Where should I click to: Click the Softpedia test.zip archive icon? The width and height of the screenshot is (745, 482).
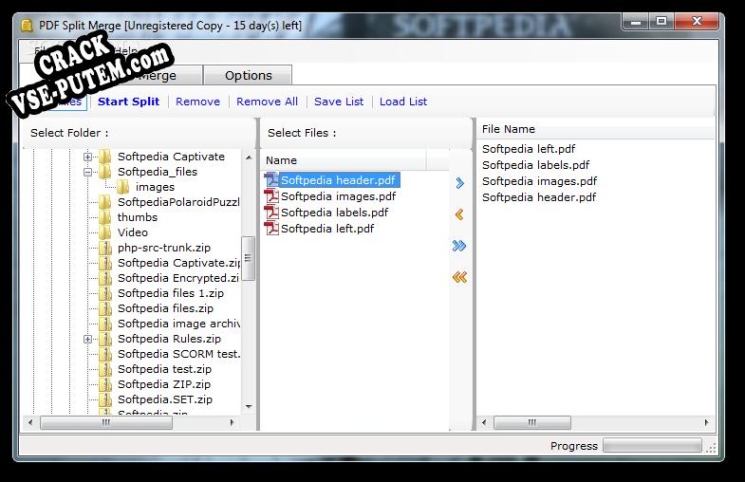click(x=105, y=369)
